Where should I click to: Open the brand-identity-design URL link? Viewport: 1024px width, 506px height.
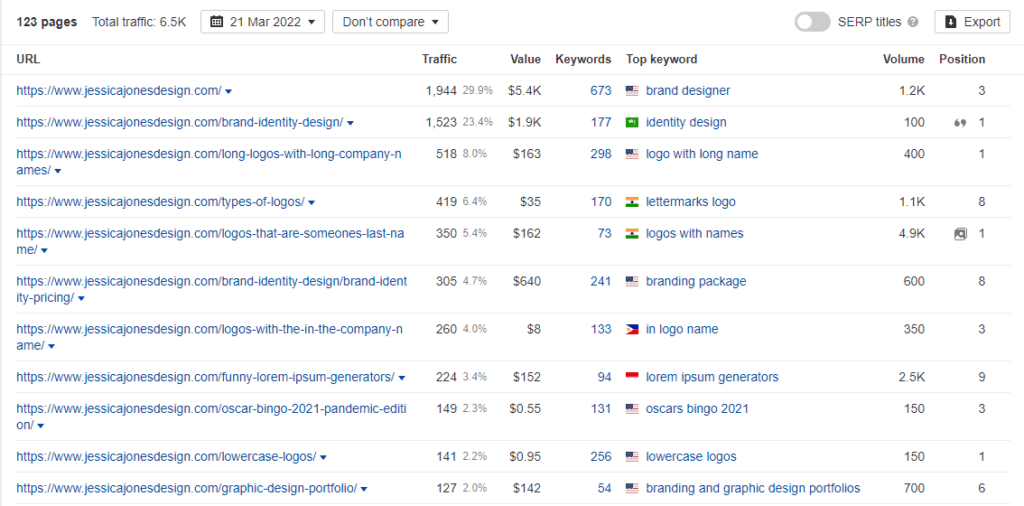pyautogui.click(x=180, y=122)
